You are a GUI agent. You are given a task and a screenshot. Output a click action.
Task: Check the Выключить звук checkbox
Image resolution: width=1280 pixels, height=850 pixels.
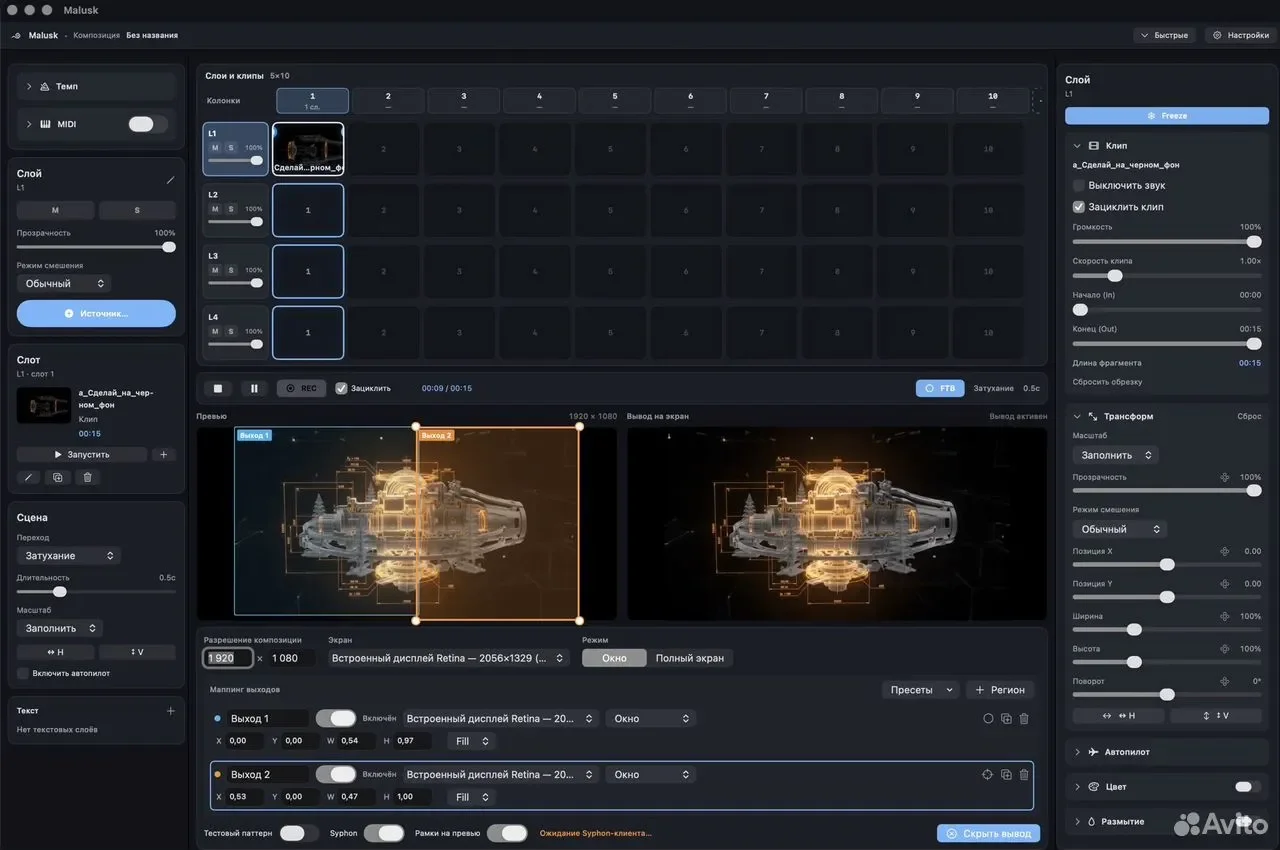(1079, 185)
